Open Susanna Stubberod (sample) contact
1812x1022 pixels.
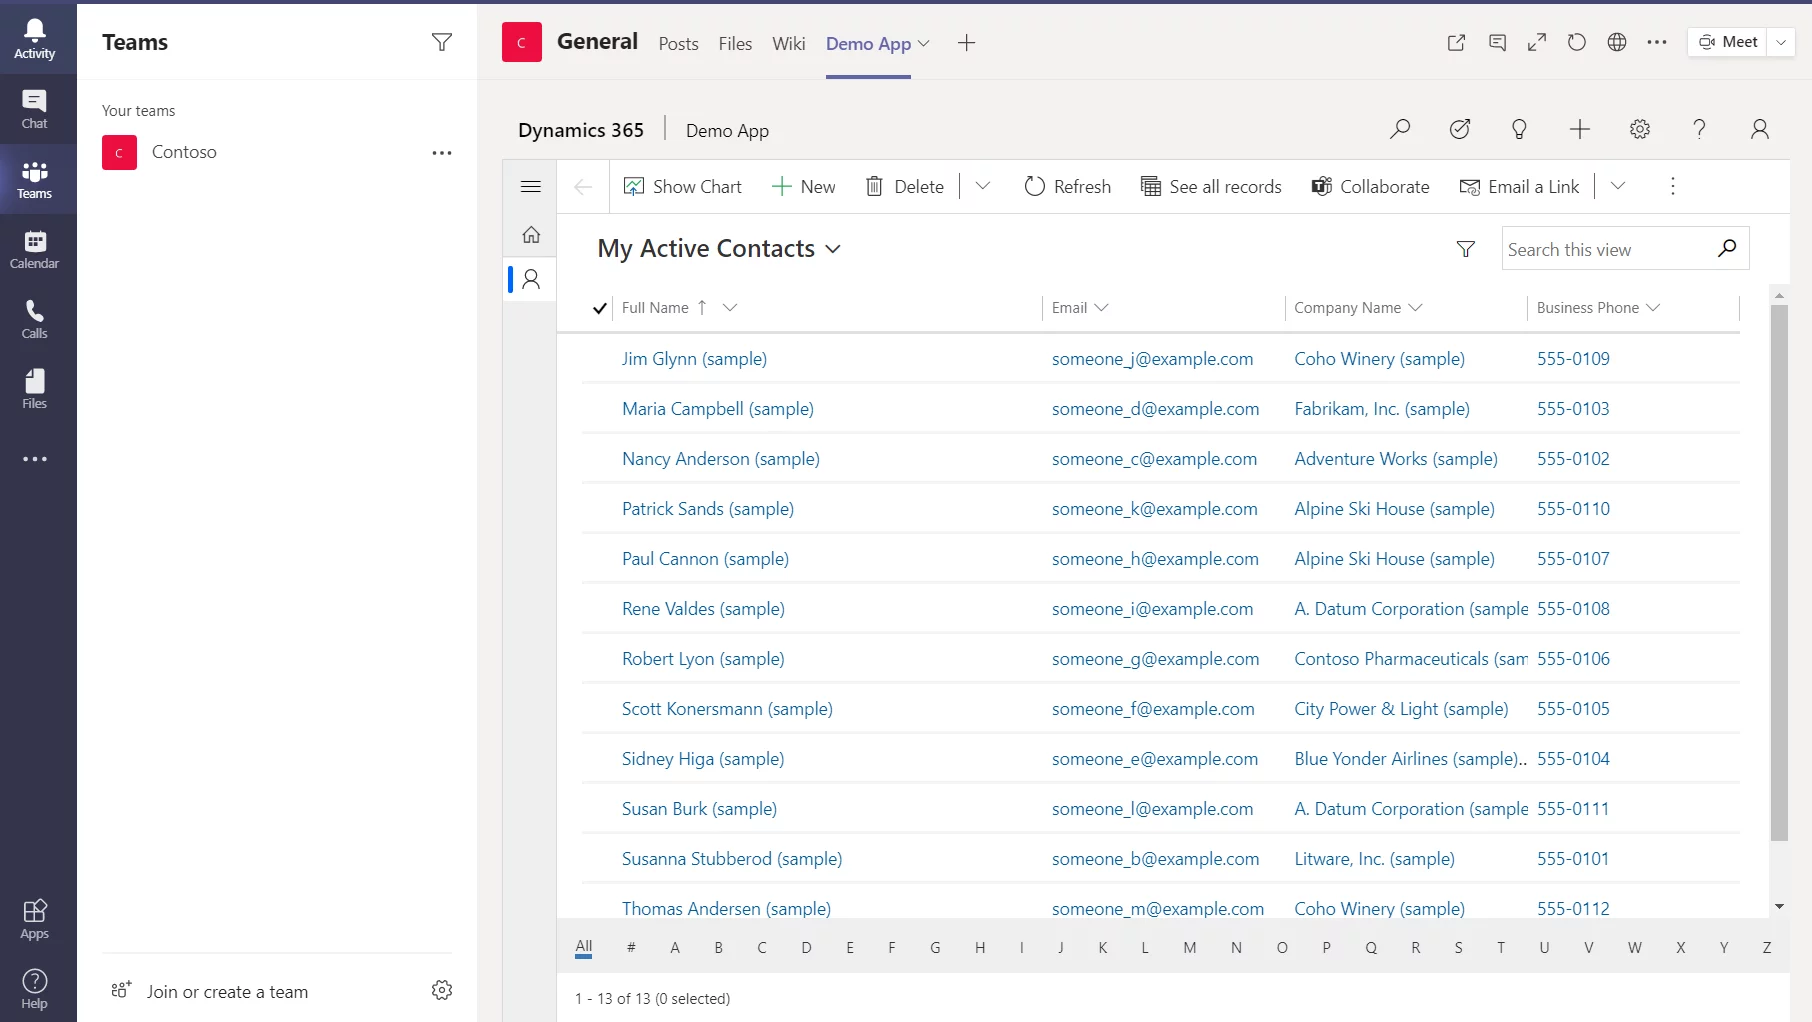732,859
